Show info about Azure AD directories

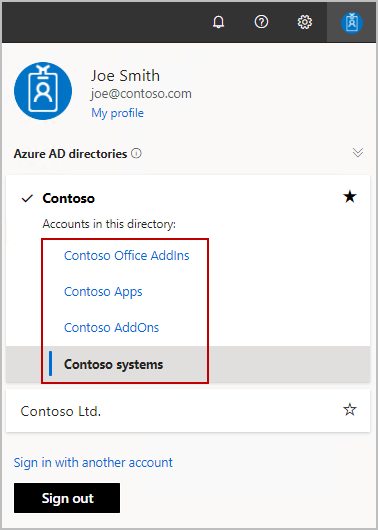pyautogui.click(x=136, y=154)
